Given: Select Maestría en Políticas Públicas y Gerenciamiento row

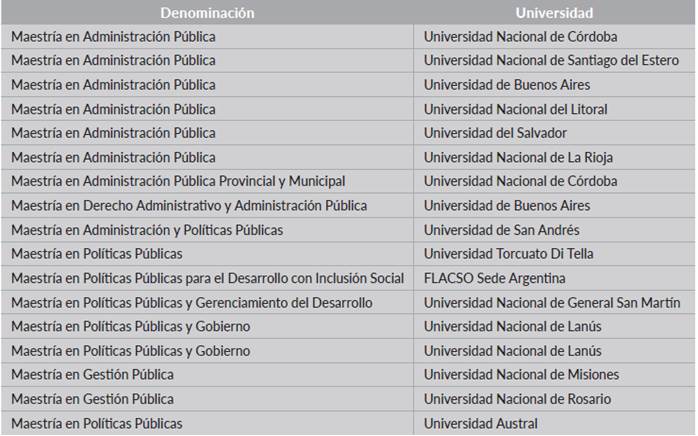Looking at the screenshot, I should point(191,302).
